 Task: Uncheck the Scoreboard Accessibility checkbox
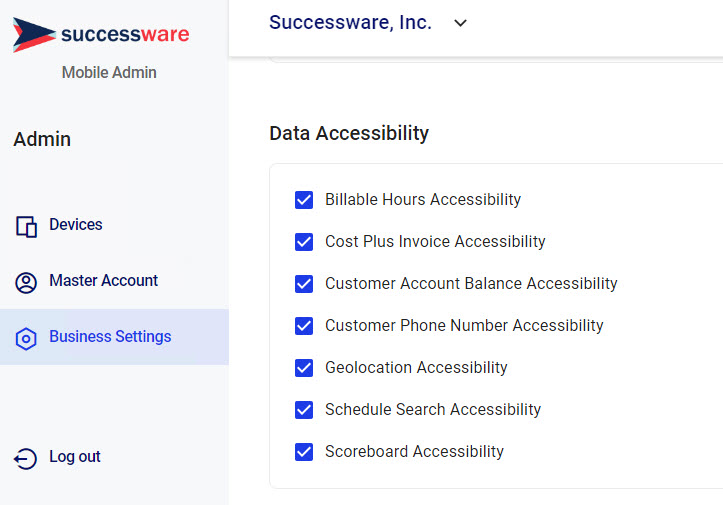click(x=304, y=452)
